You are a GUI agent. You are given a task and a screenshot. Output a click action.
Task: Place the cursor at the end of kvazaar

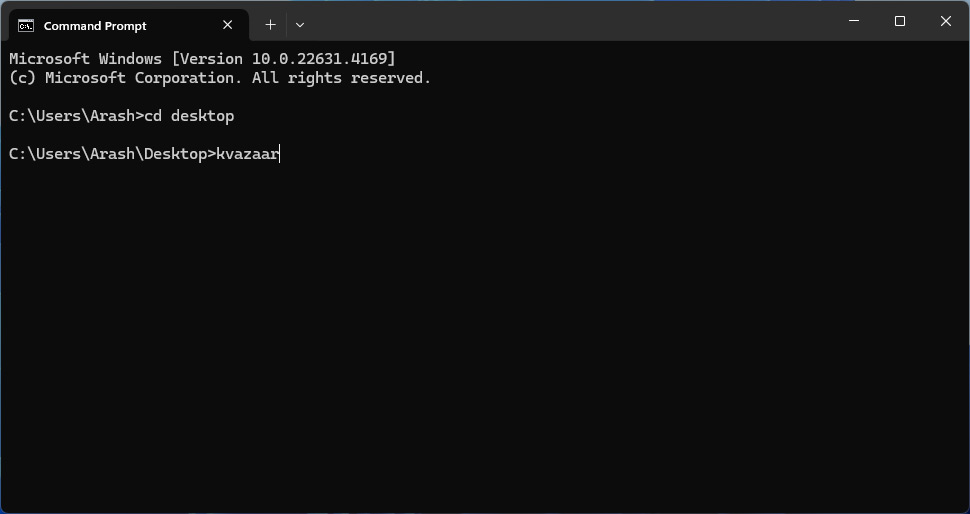pos(280,154)
